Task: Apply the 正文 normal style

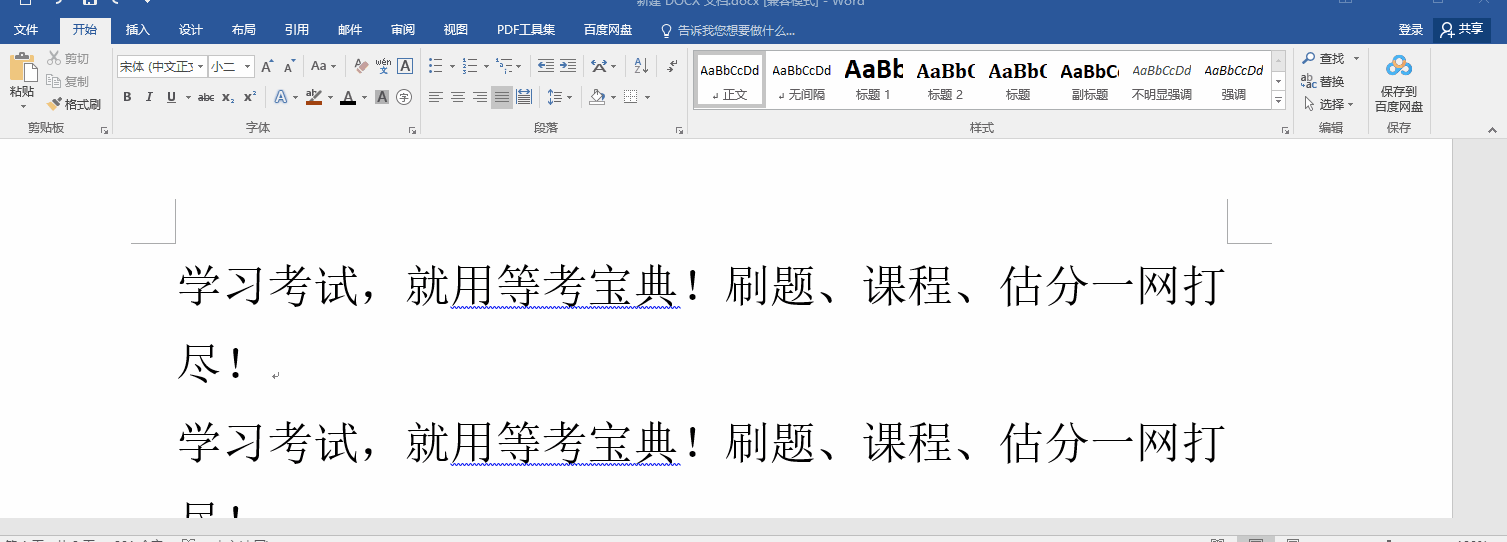Action: (x=729, y=80)
